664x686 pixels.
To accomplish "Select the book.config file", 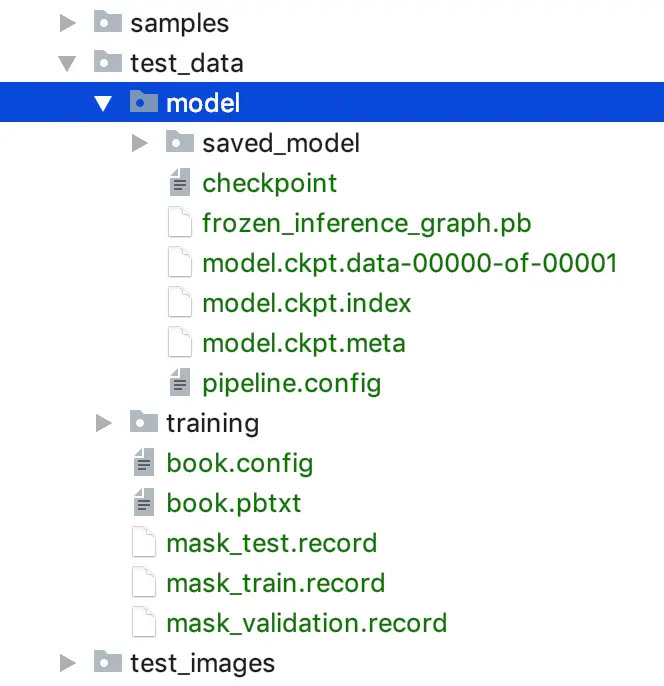I will pos(239,463).
